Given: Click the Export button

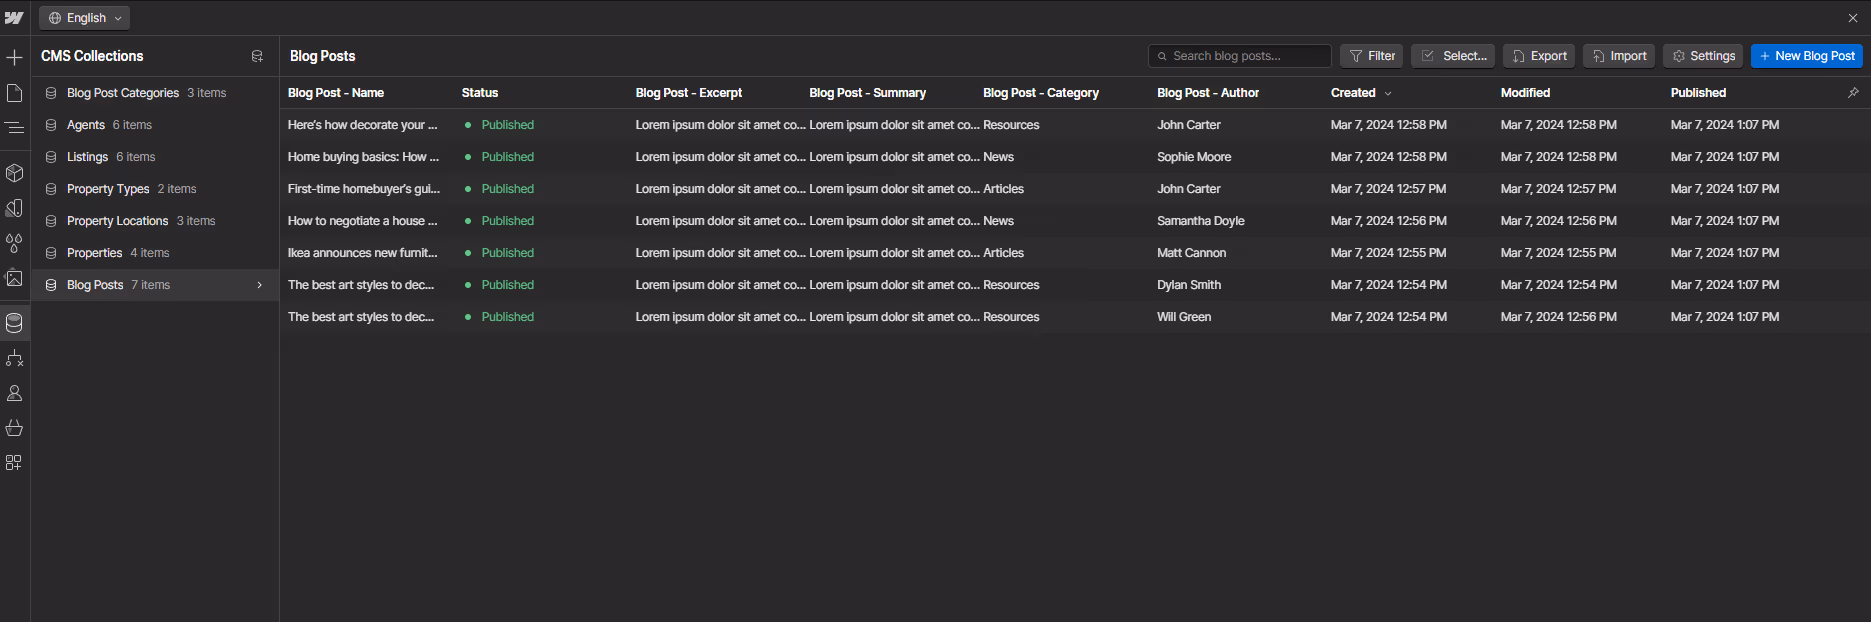Looking at the screenshot, I should 1539,56.
